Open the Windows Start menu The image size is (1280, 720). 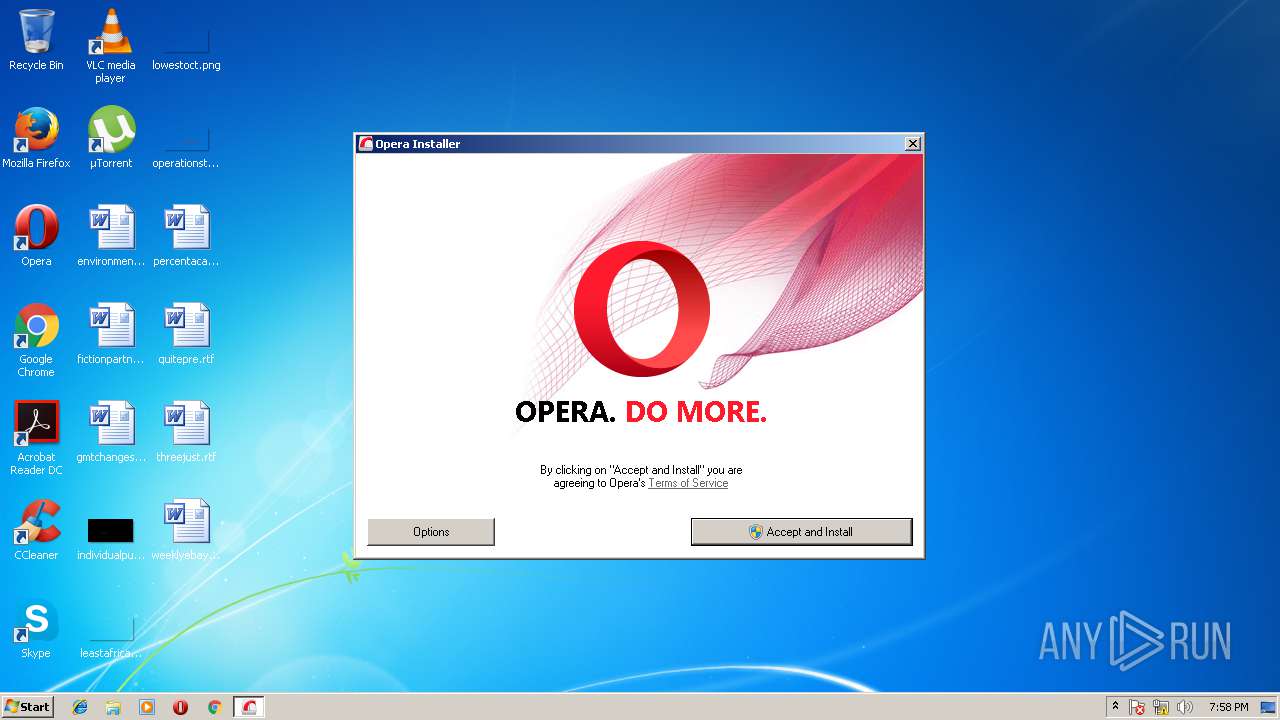pyautogui.click(x=27, y=706)
